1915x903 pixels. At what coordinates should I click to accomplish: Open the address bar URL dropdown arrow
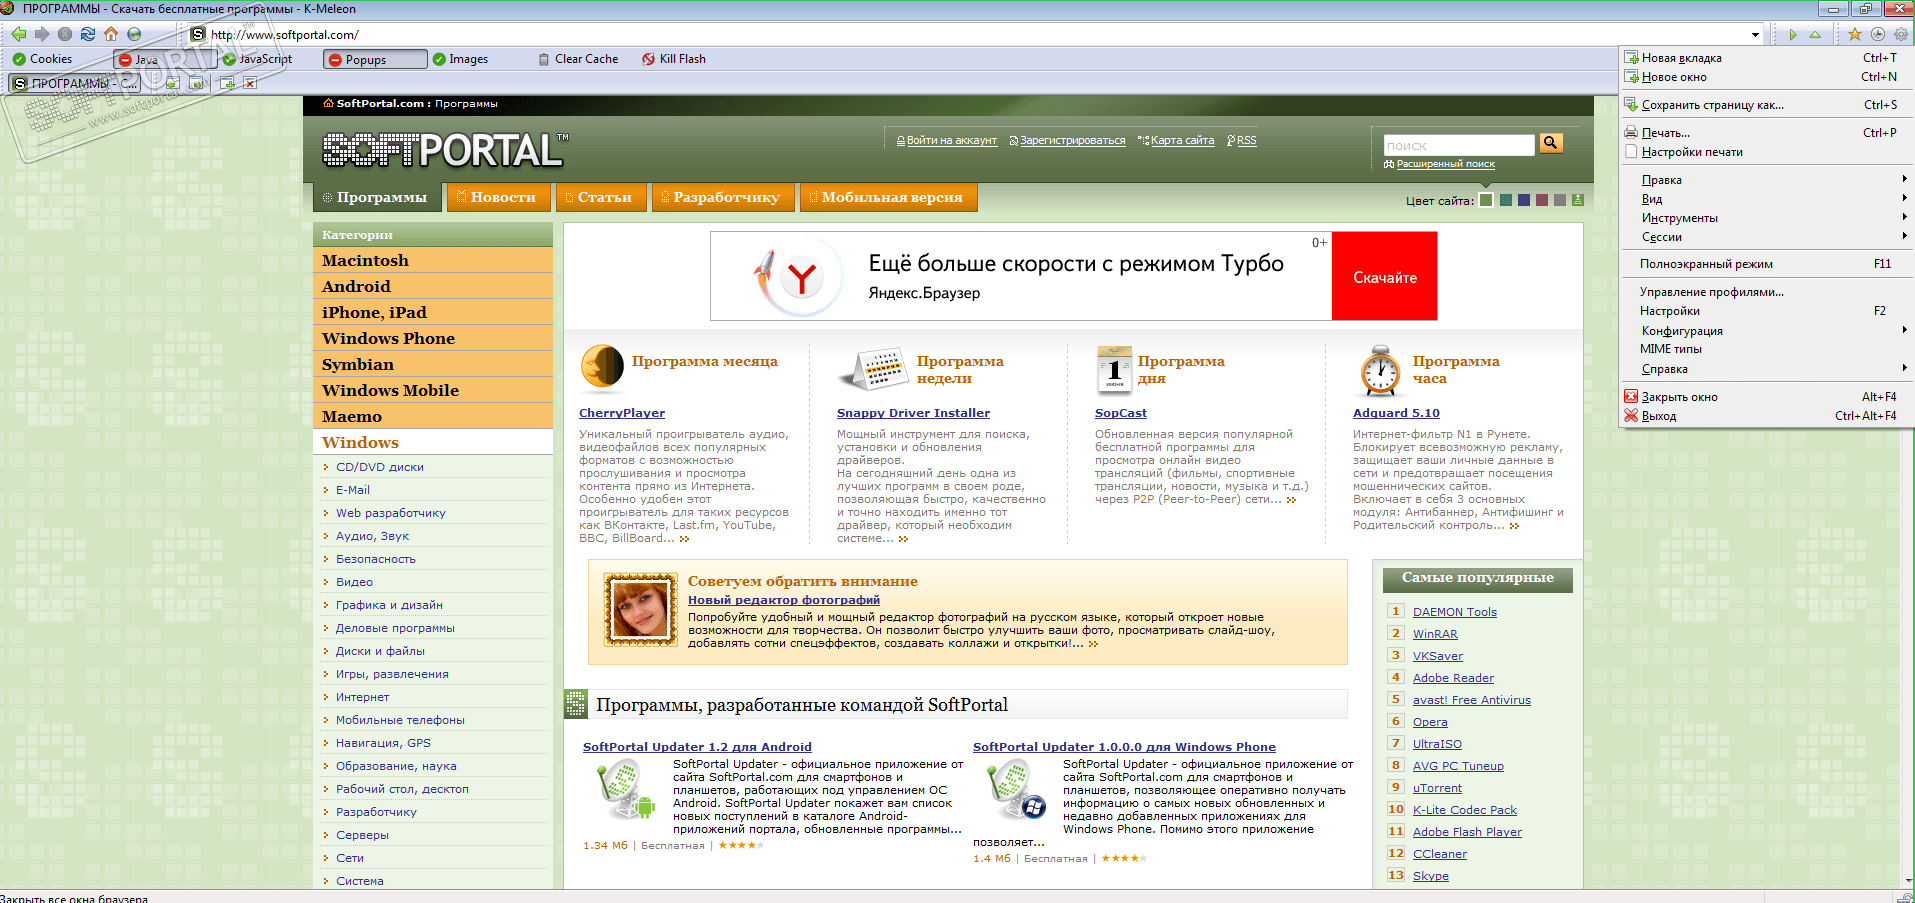[x=1755, y=35]
